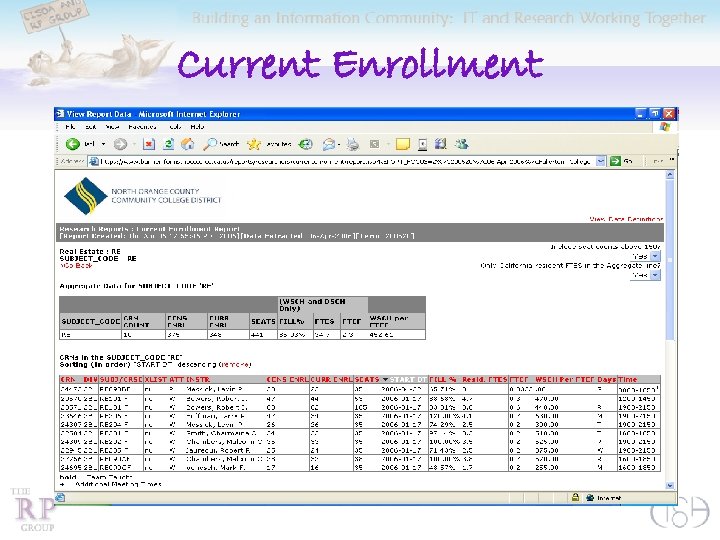Sort by the CURR ENRL column header

331,379
